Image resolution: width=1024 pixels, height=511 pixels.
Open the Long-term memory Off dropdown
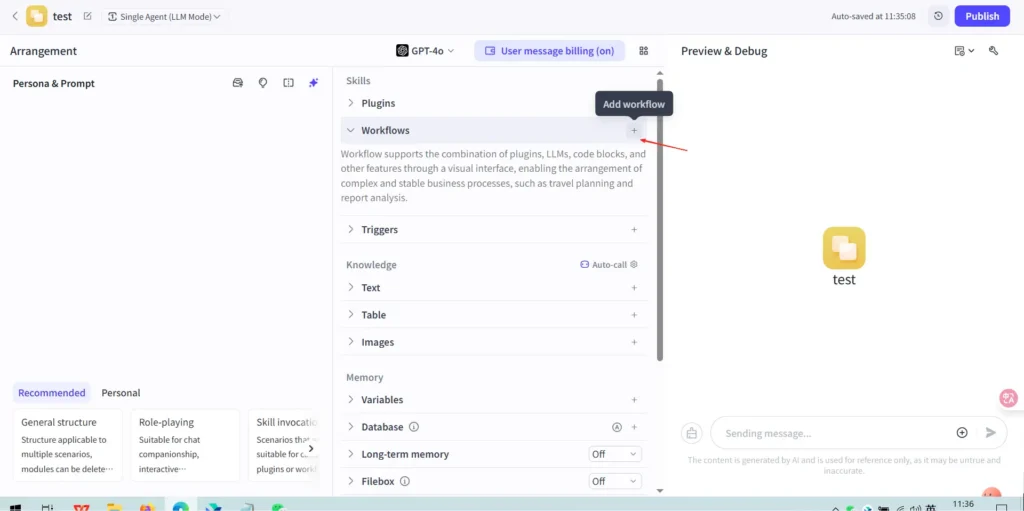tap(615, 453)
